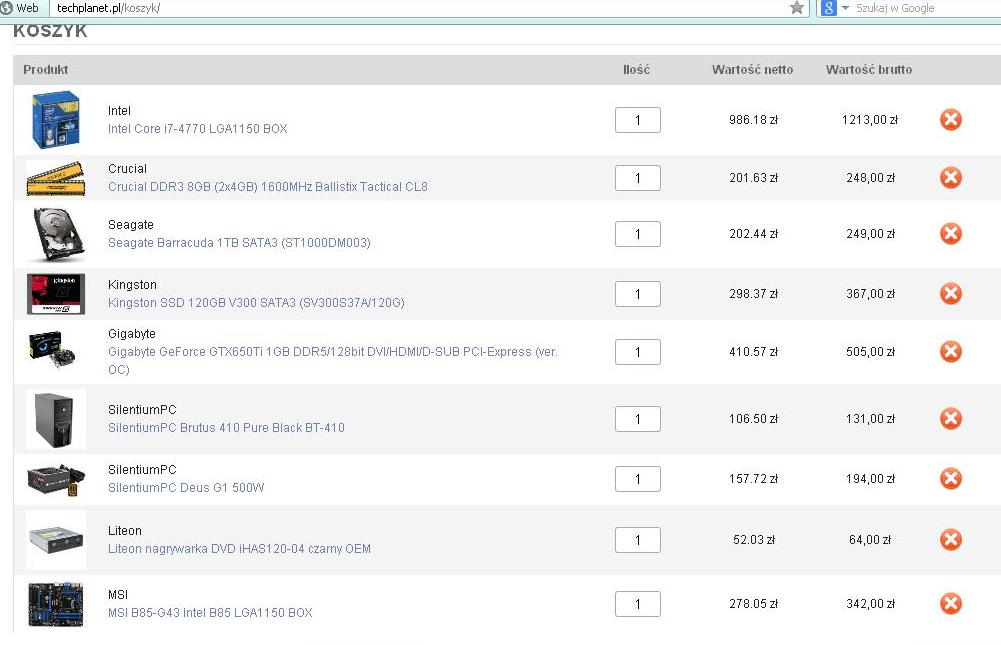
Task: Edit quantity field for Seagate Barracuda
Action: (638, 234)
